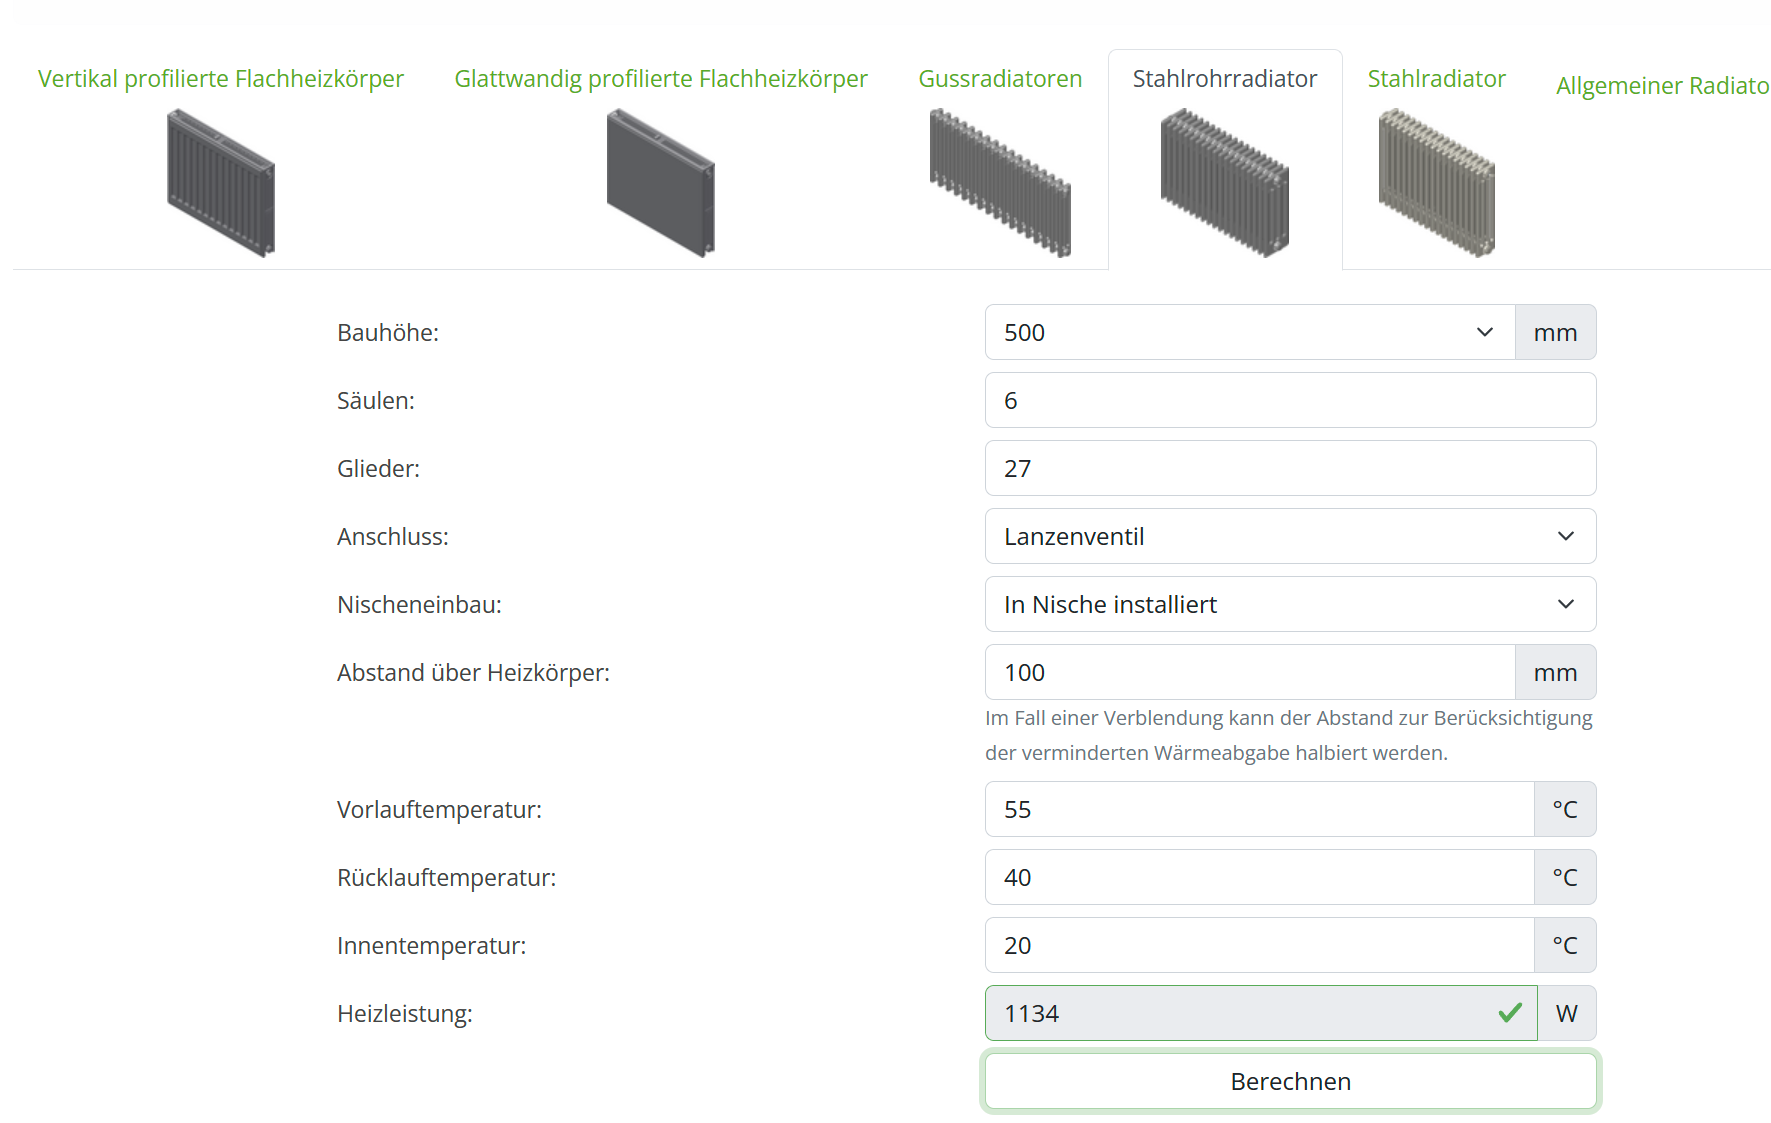Open the Nischeneinbau dropdown

pos(1290,604)
